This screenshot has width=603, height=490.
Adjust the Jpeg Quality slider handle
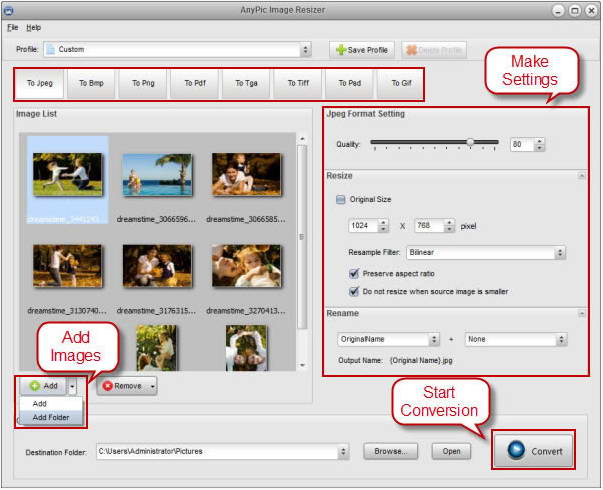pyautogui.click(x=470, y=142)
